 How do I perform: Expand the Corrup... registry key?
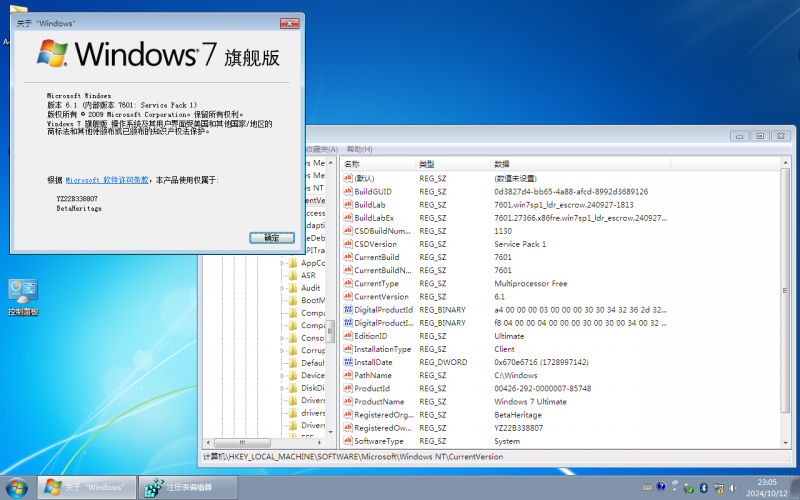point(282,351)
